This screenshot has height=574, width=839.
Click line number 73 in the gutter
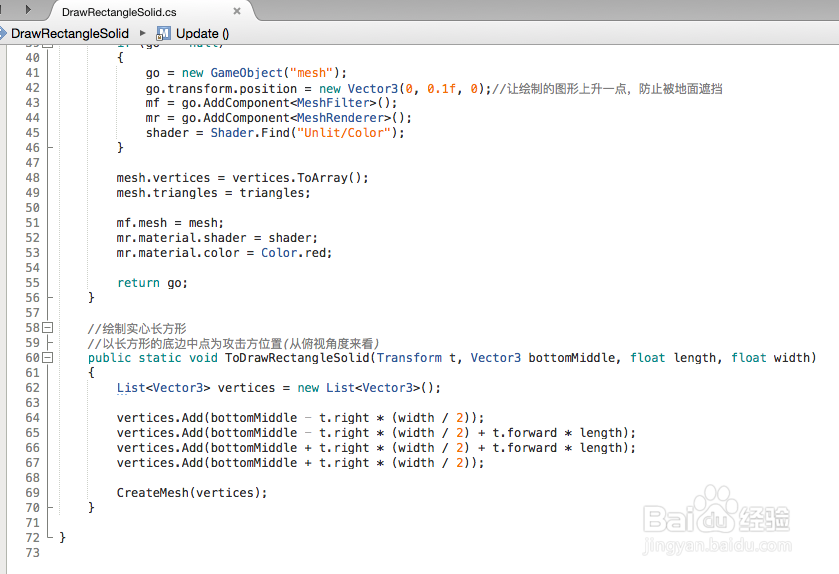tap(32, 553)
